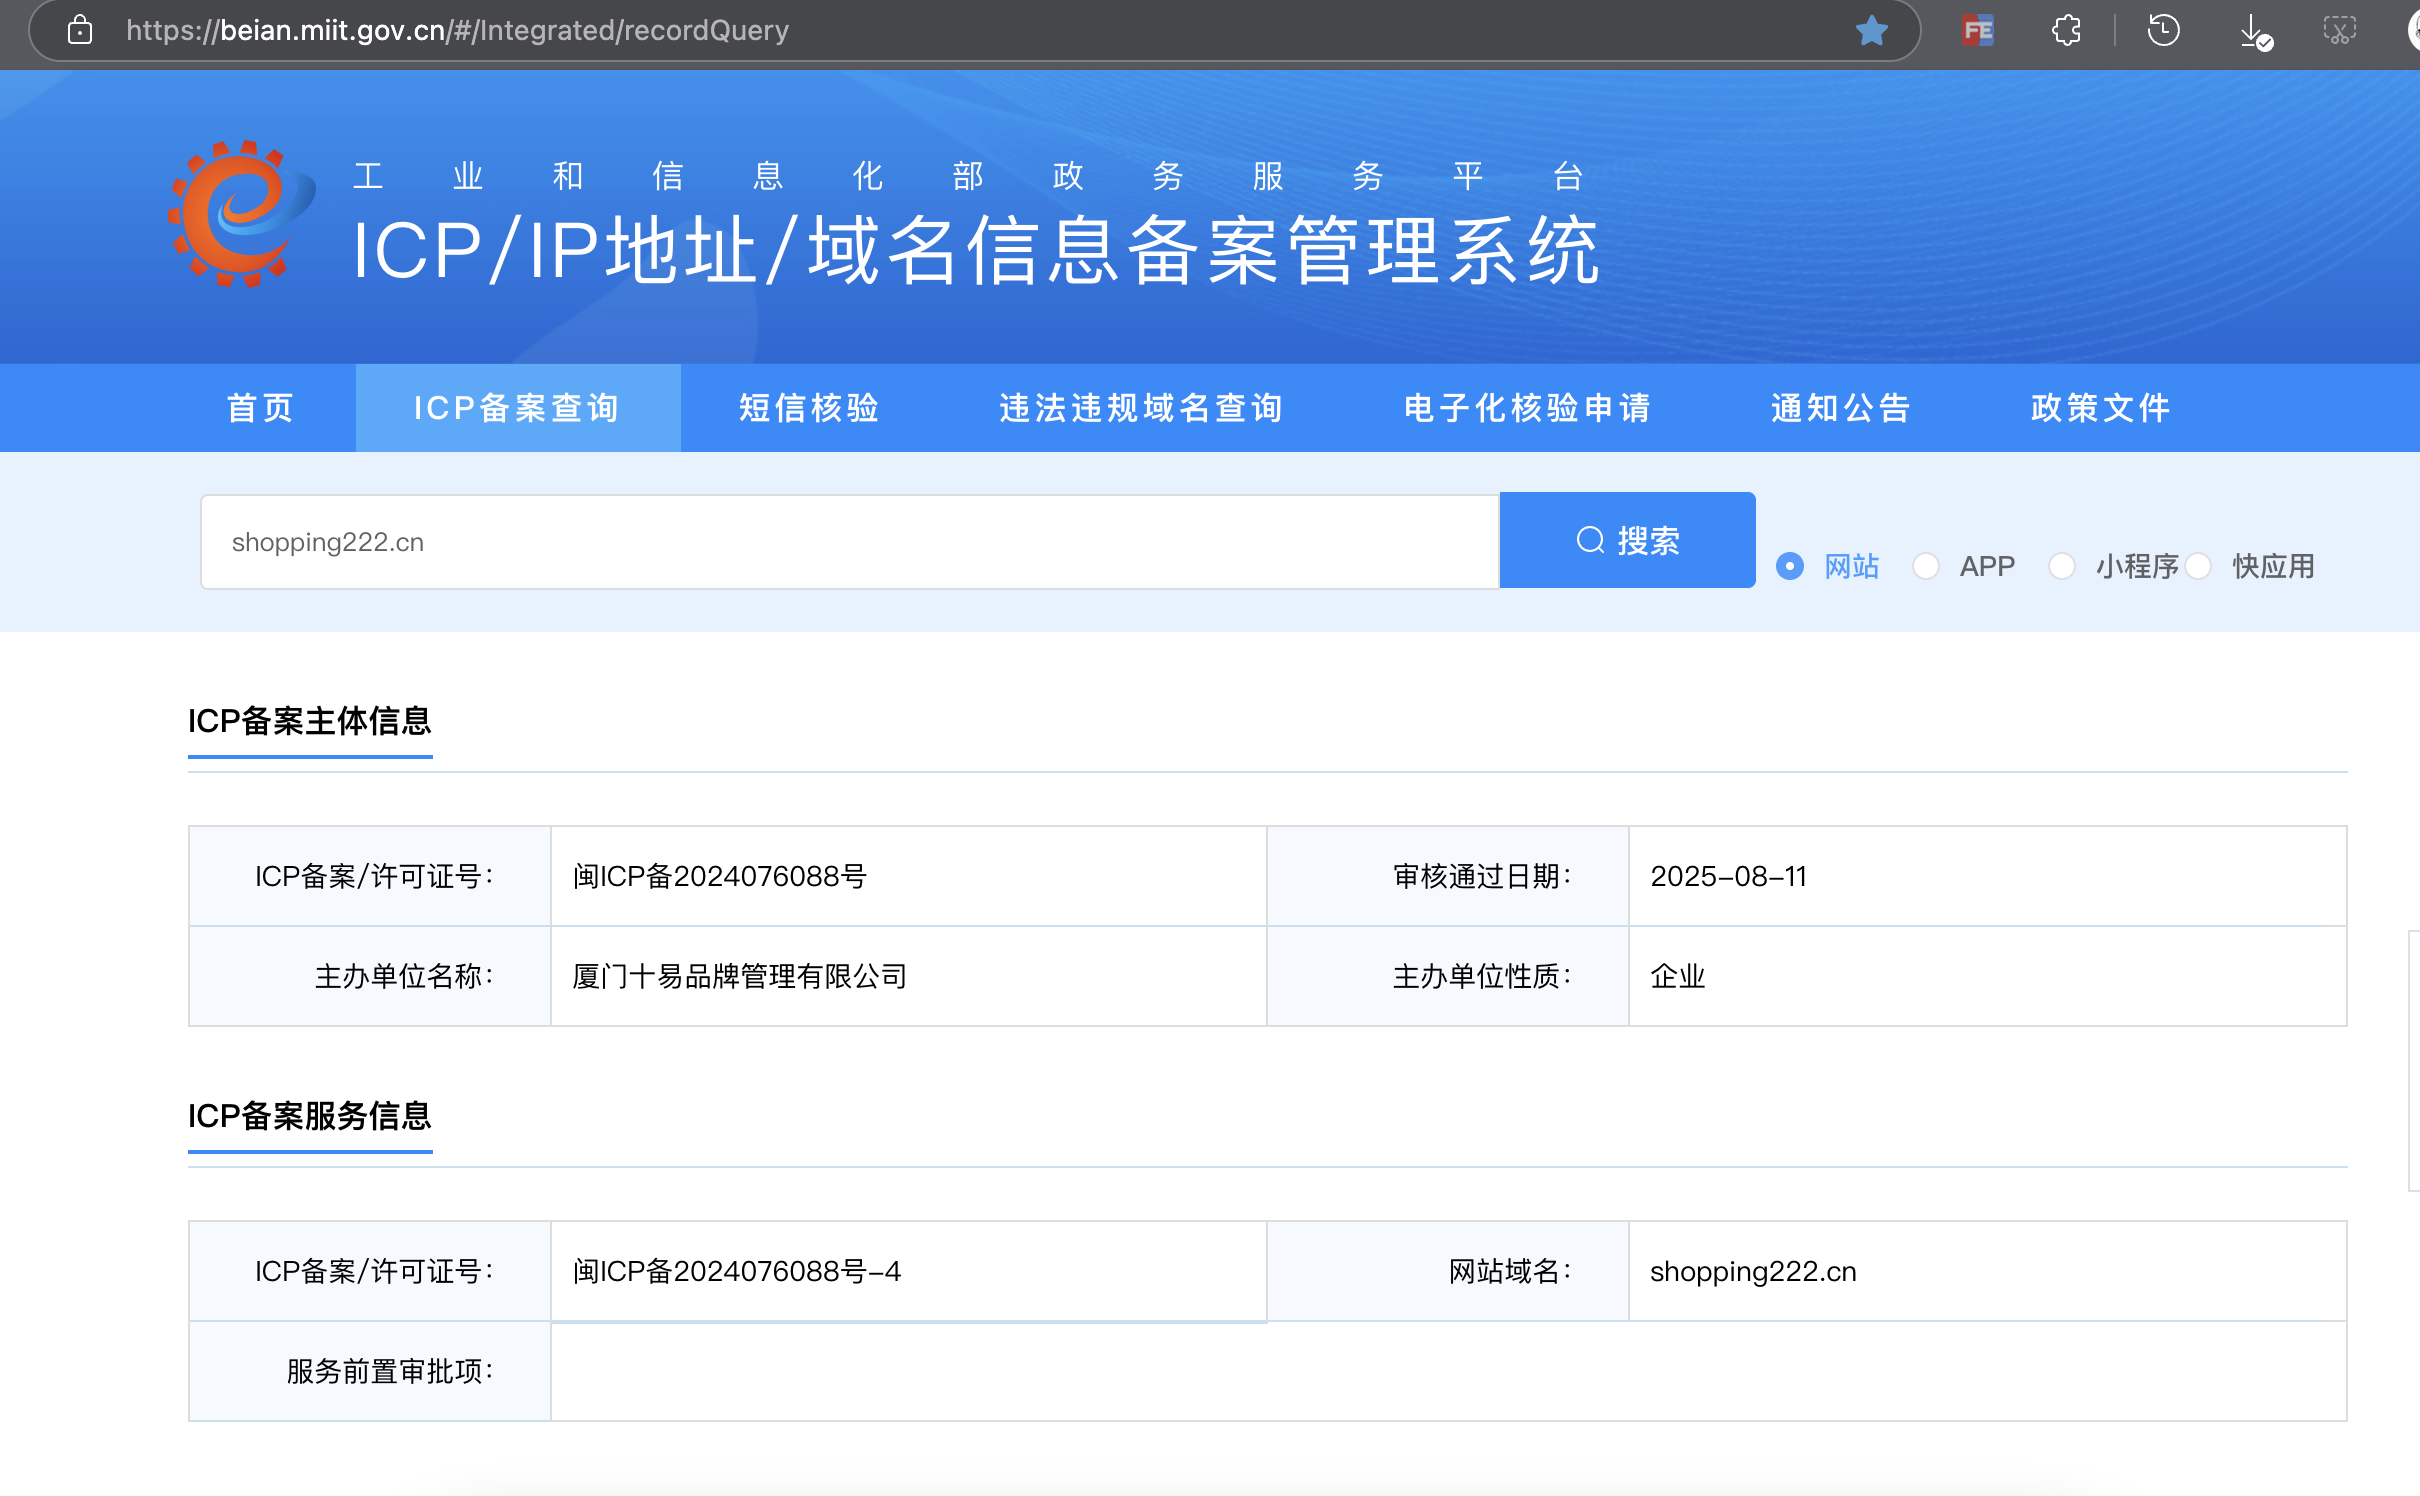Image resolution: width=2420 pixels, height=1496 pixels.
Task: Select the 快应用 radio button
Action: coord(2198,566)
